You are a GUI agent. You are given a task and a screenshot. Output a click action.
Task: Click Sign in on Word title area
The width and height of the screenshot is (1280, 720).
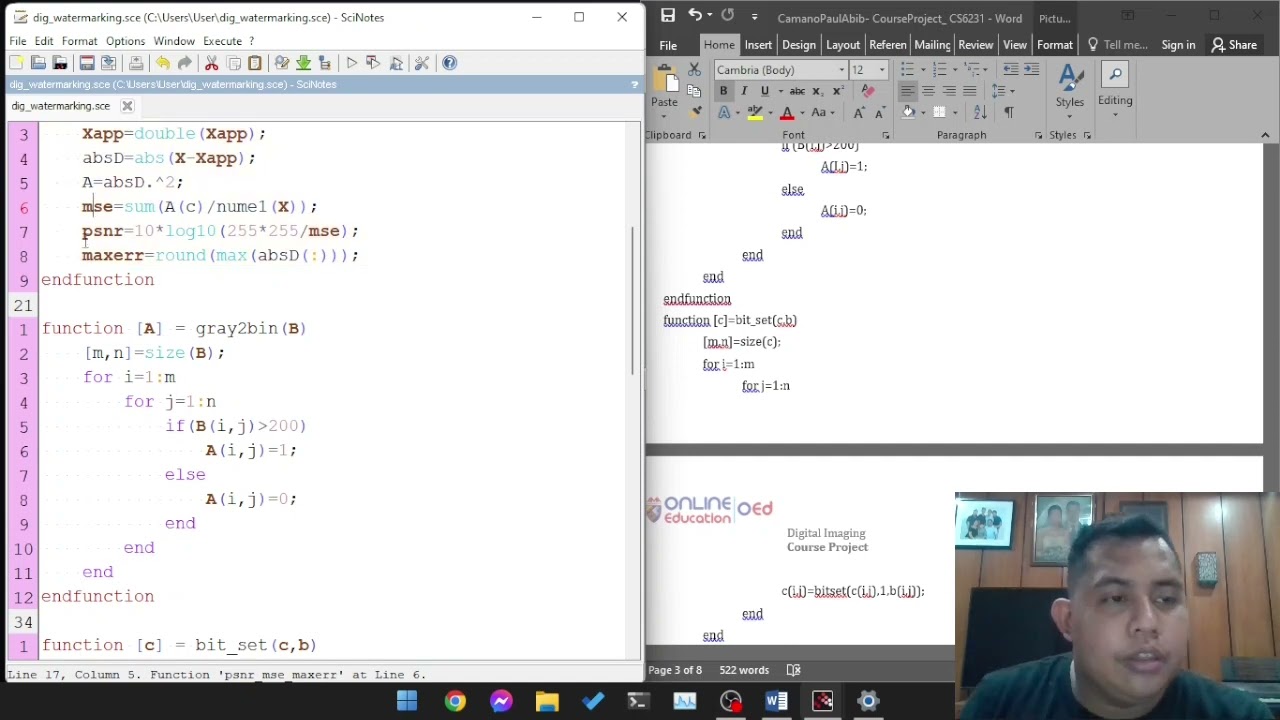[1178, 45]
